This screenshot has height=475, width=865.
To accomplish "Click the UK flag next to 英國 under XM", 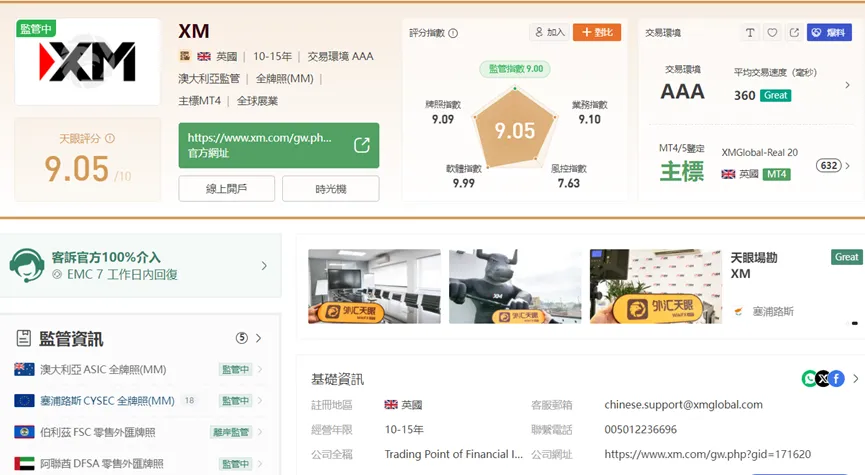I will (x=204, y=56).
